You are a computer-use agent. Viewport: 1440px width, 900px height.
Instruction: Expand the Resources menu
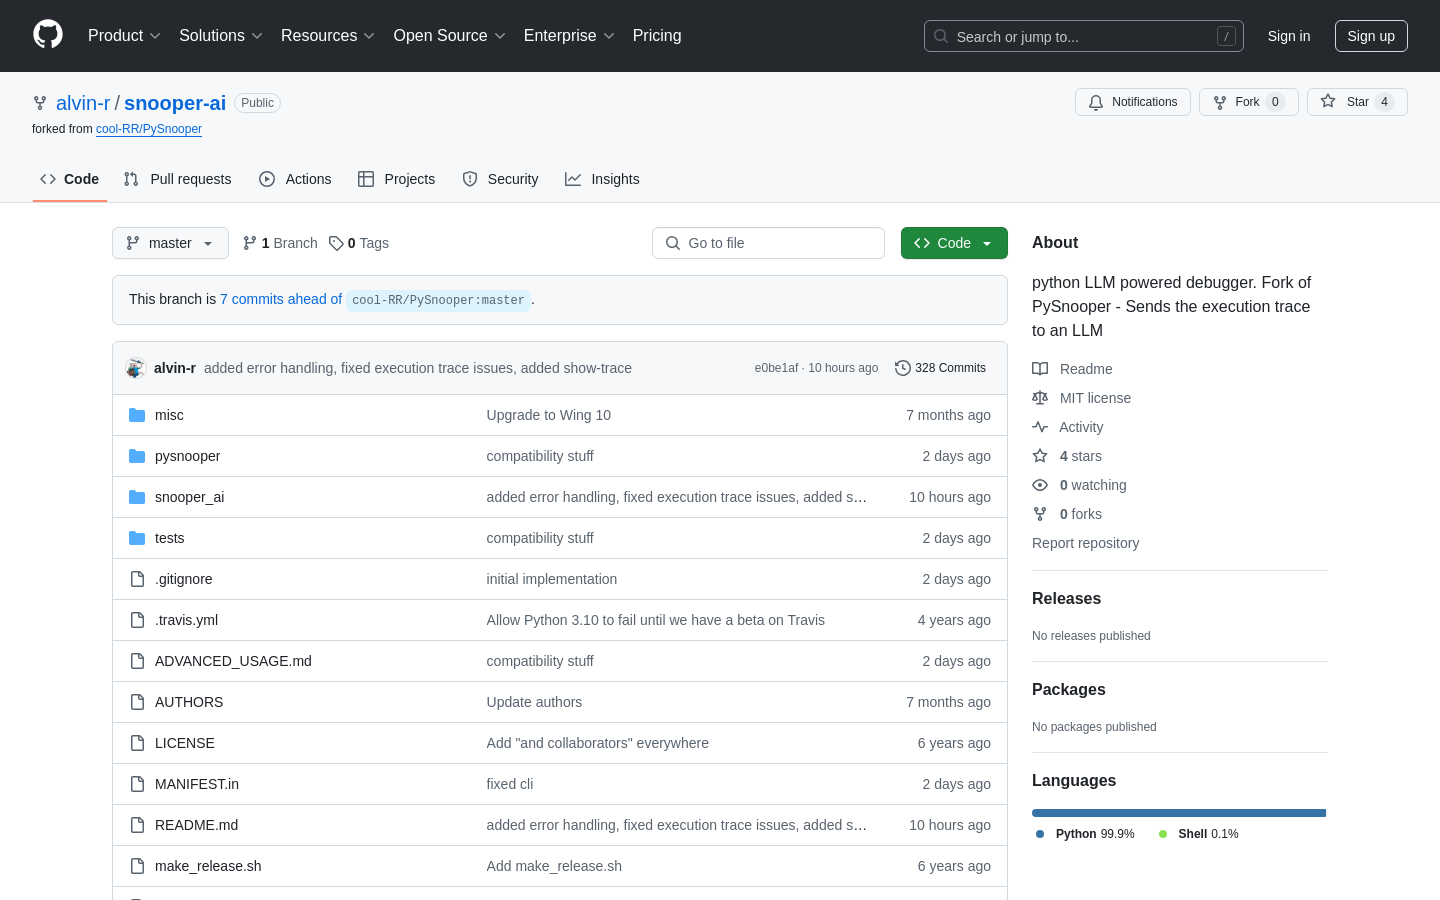[x=328, y=36]
